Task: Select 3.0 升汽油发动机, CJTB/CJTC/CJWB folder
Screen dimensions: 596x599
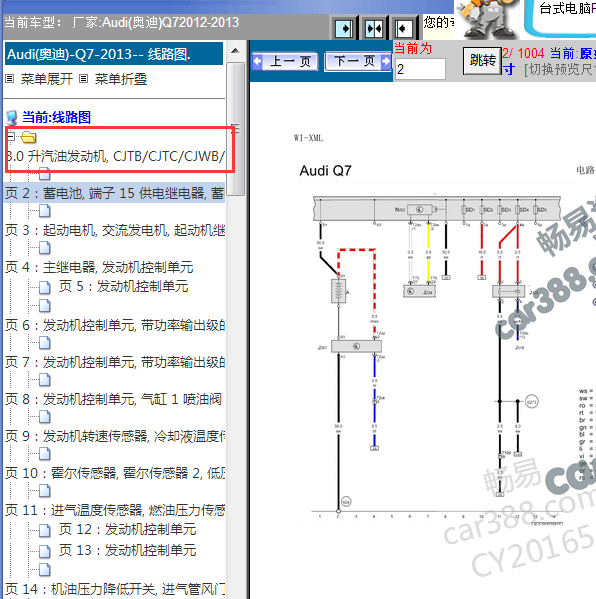Action: coord(116,156)
